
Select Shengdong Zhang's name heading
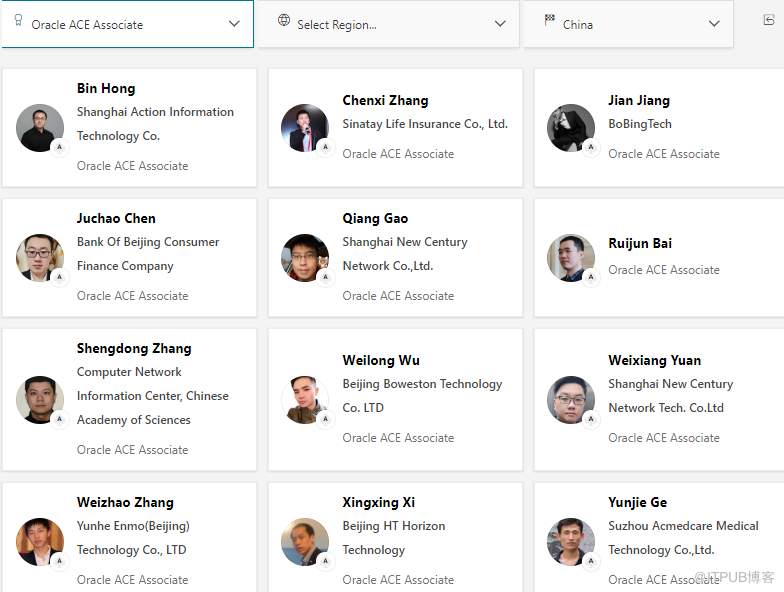134,348
